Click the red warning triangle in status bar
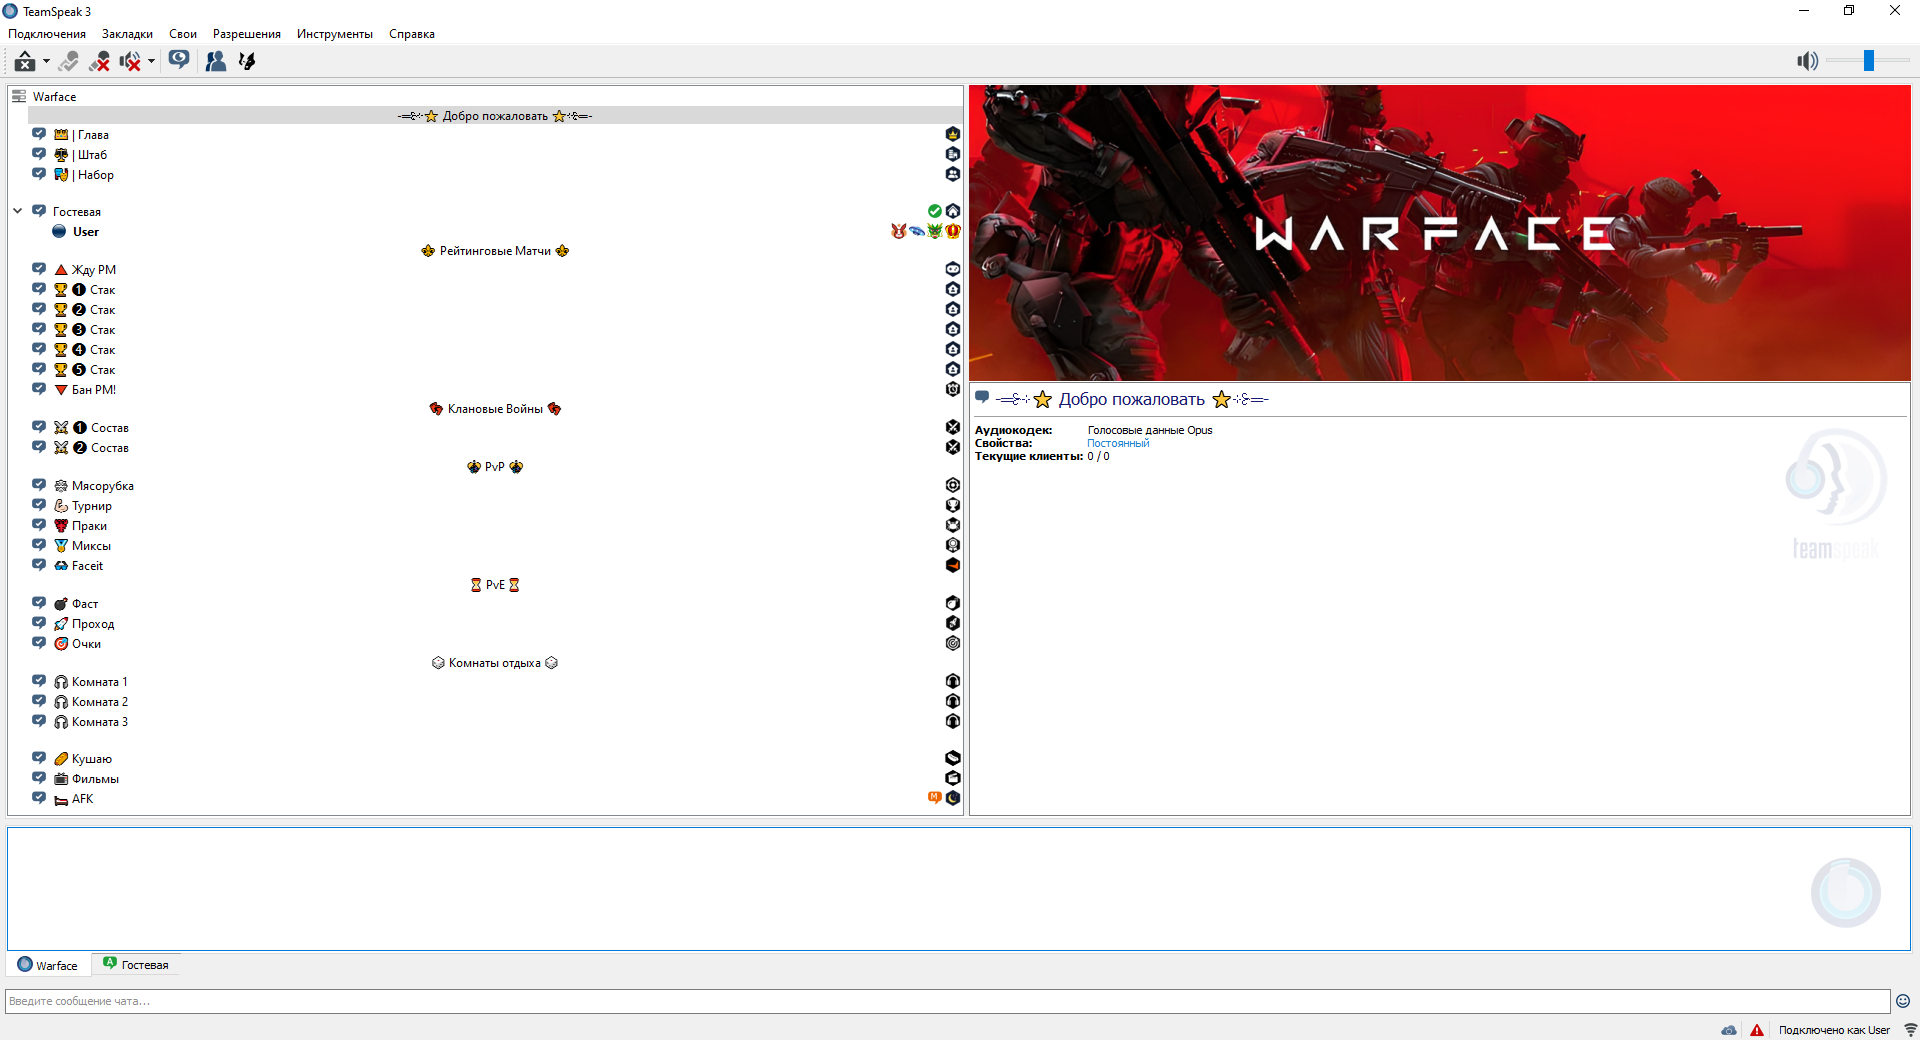 1757,1030
